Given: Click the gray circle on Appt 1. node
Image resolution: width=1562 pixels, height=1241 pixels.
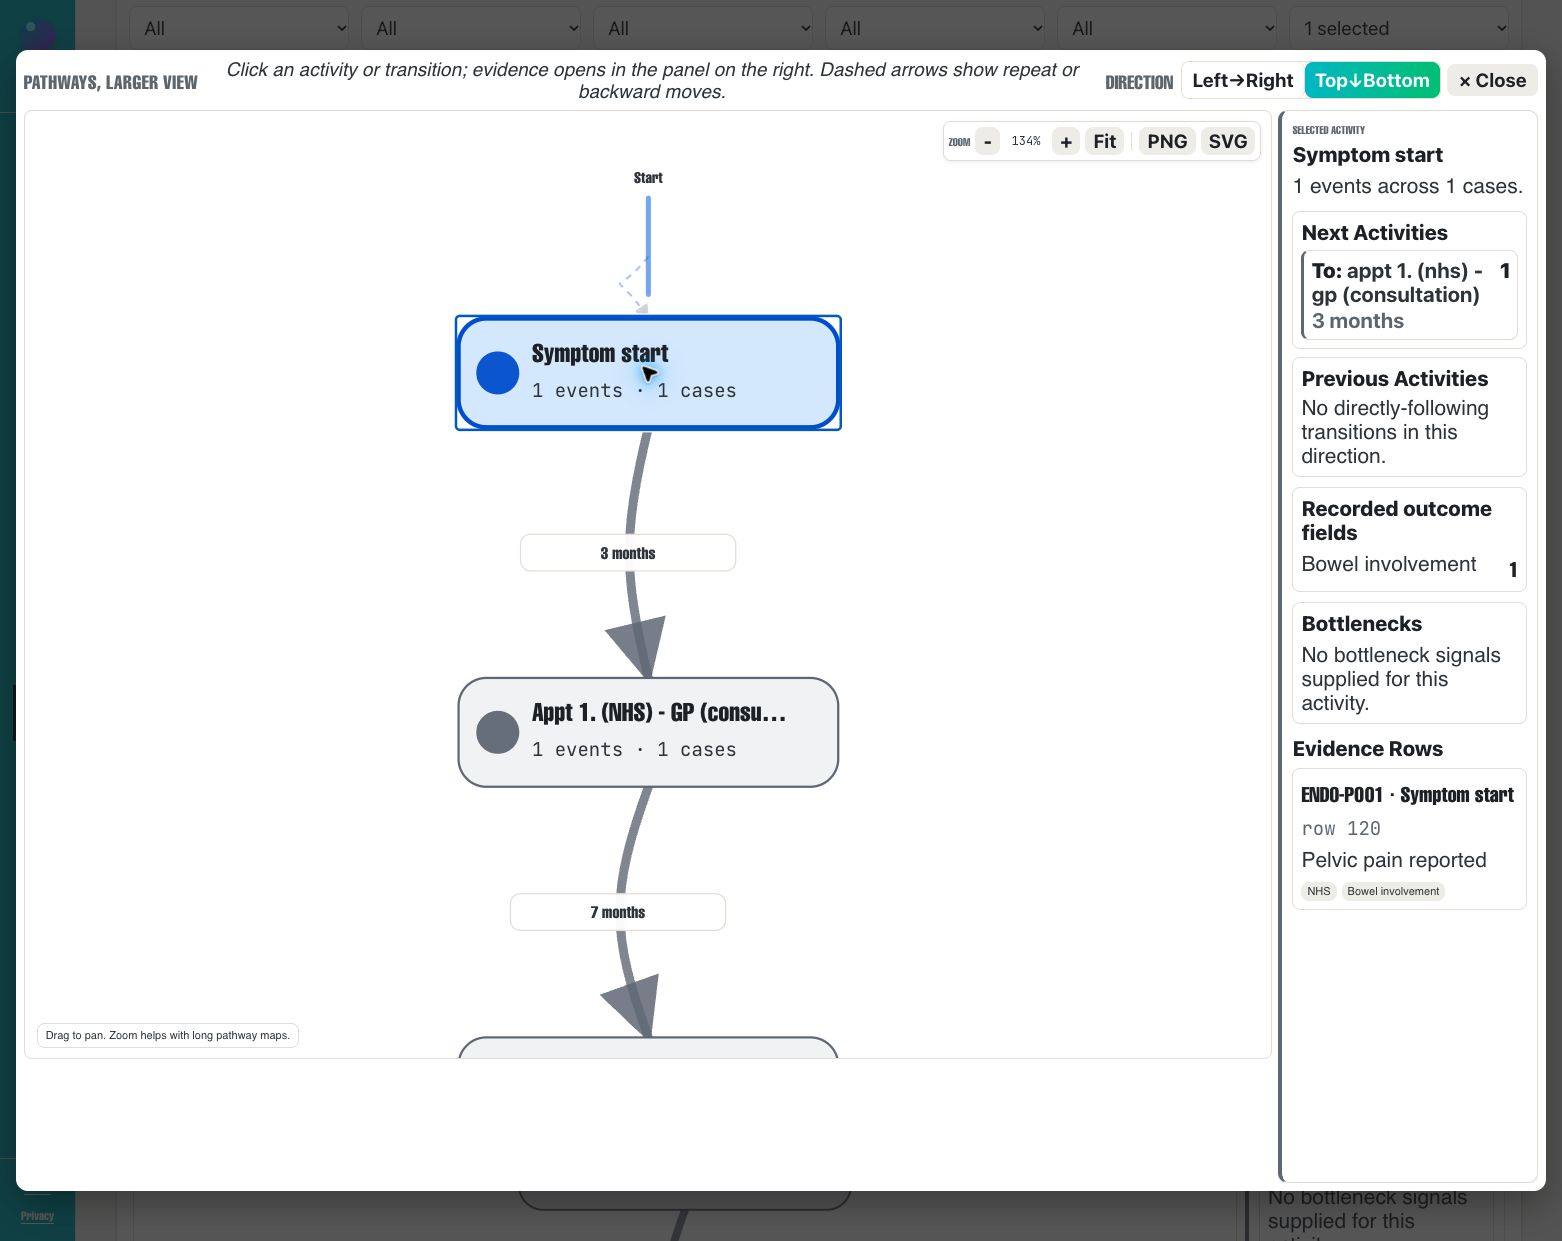Looking at the screenshot, I should 497,732.
